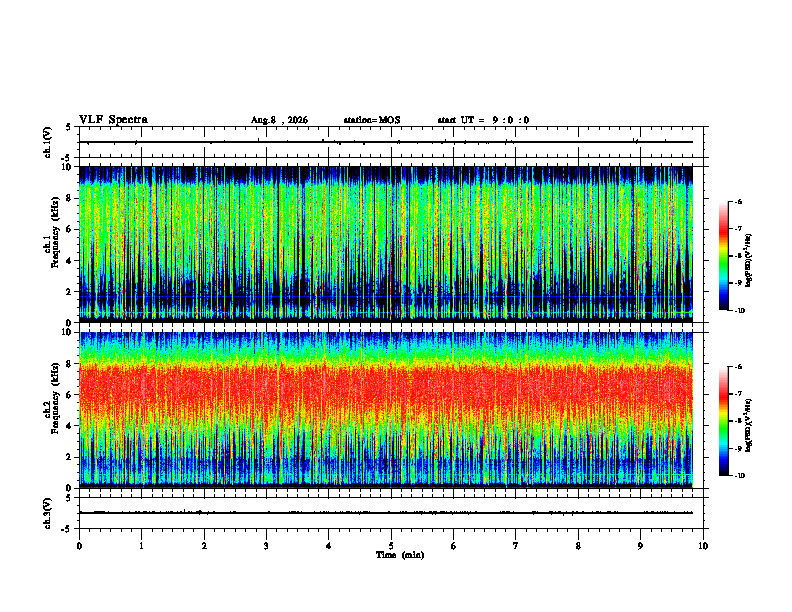
Task: Click the ch.2 spectrogram panel
Action: click(x=386, y=410)
